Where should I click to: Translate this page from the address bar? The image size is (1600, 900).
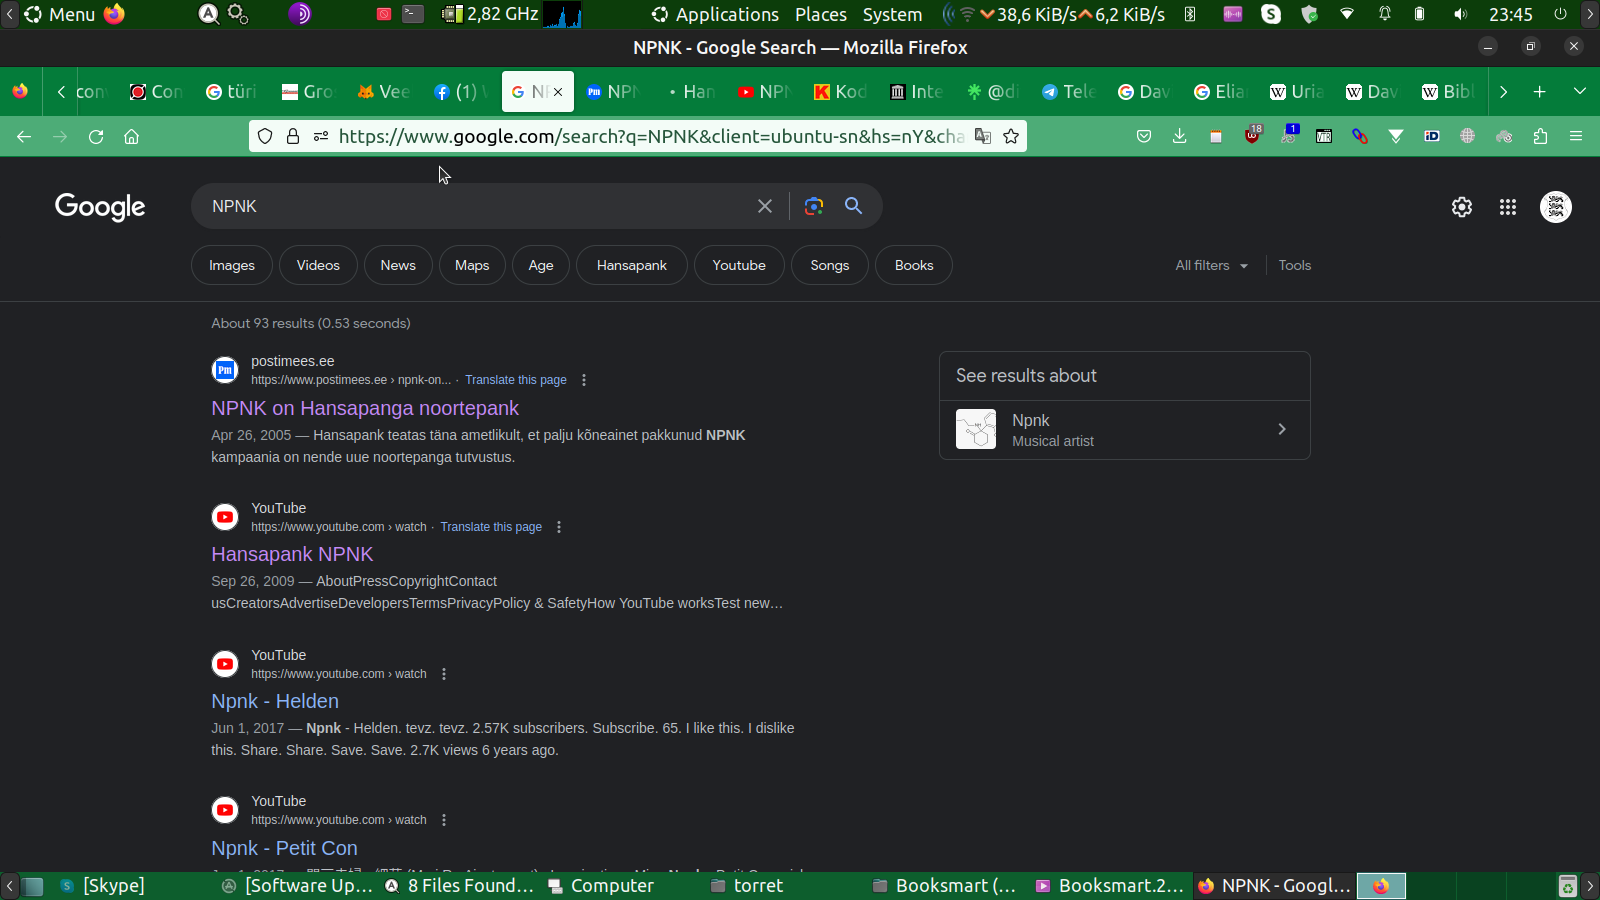pos(983,137)
